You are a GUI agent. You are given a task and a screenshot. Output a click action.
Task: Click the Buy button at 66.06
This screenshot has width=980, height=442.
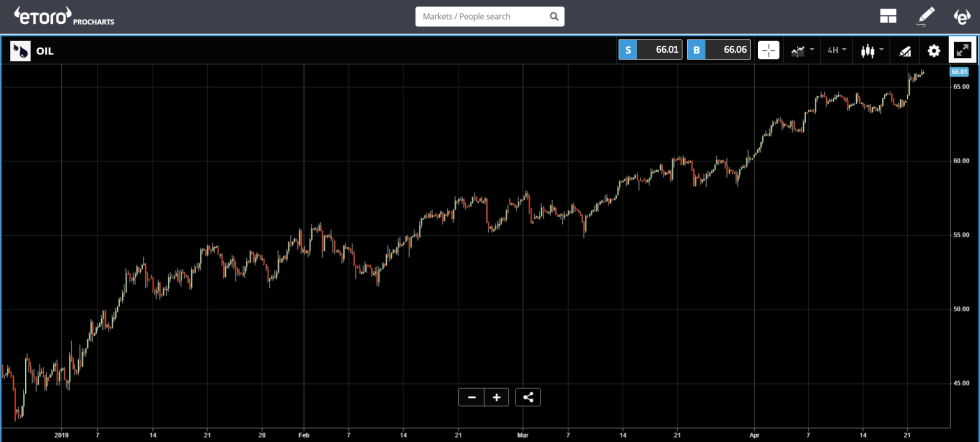pos(719,50)
